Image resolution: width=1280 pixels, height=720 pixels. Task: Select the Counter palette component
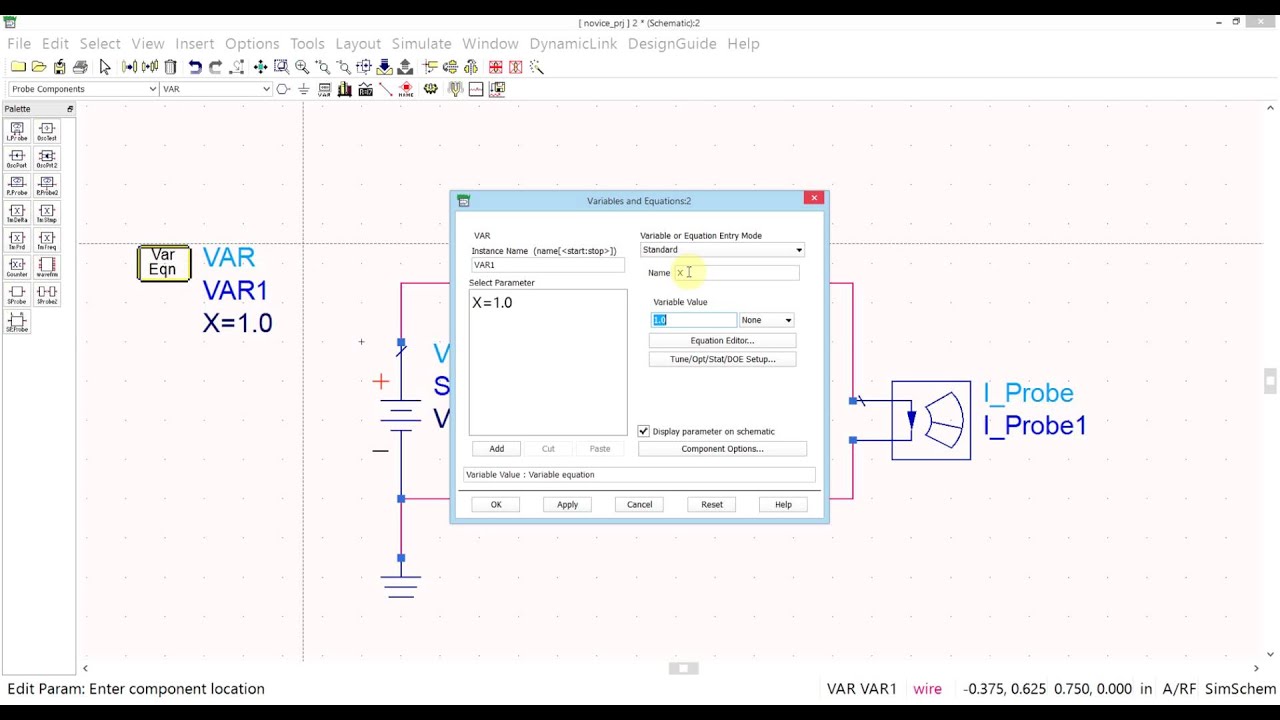(17, 268)
